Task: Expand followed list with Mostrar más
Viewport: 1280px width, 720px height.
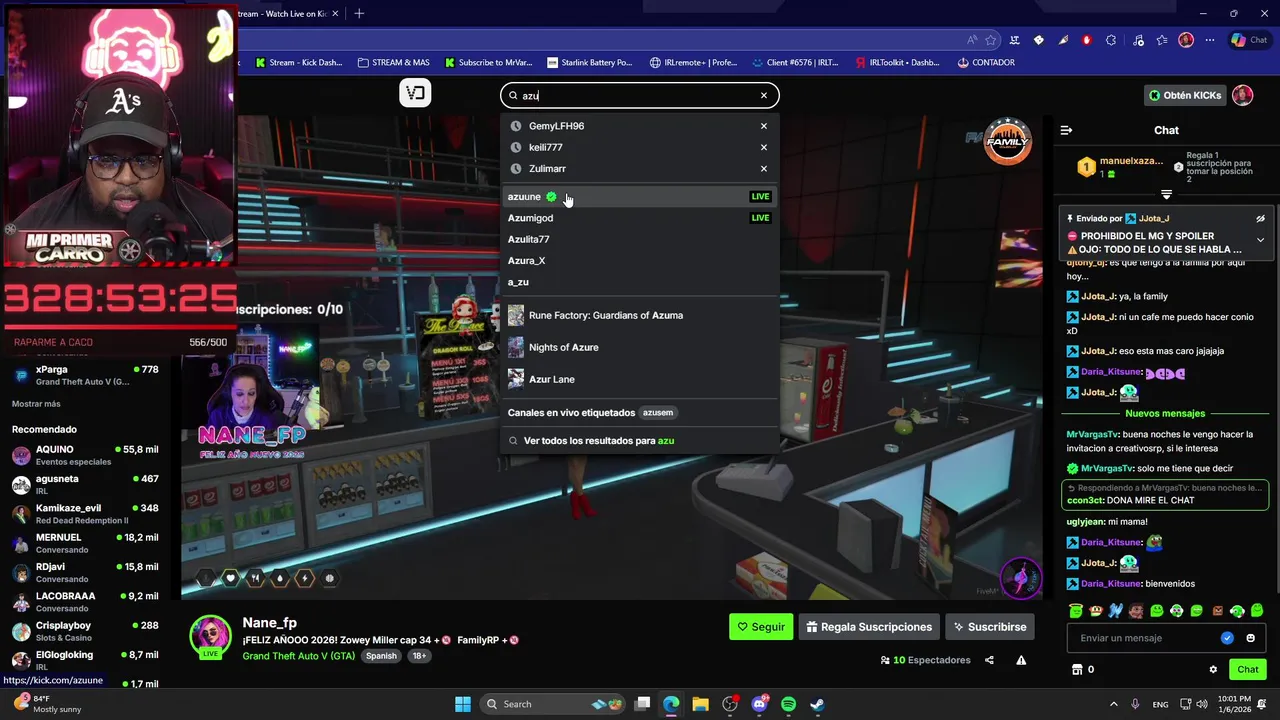Action: tap(36, 404)
